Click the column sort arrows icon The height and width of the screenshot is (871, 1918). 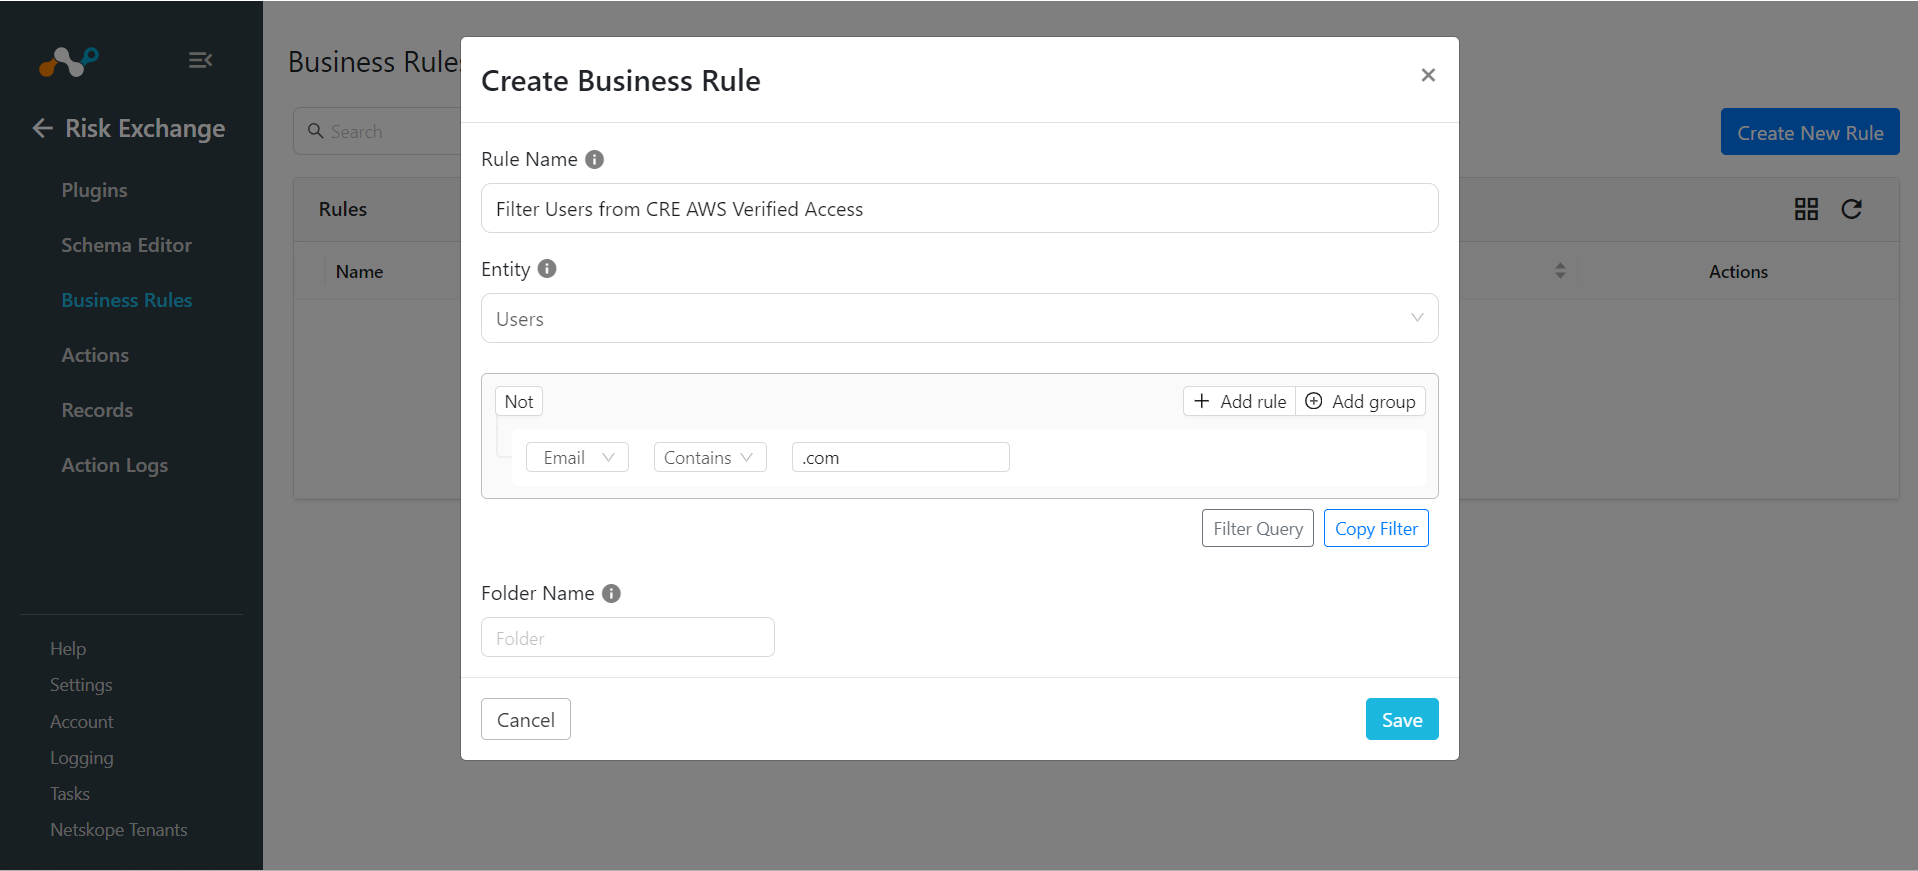[x=1560, y=271]
